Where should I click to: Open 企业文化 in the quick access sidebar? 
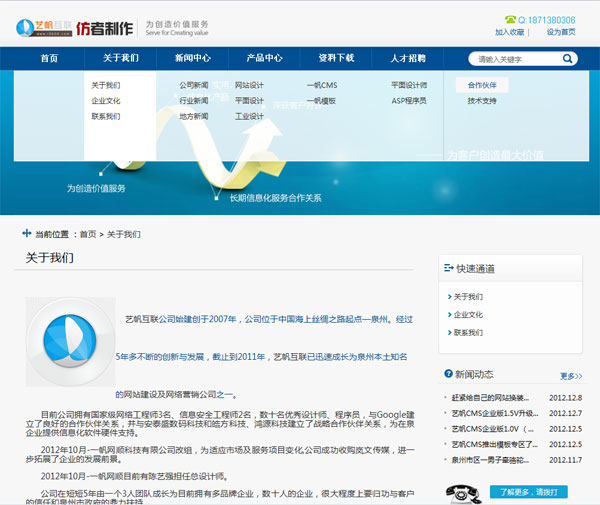468,315
